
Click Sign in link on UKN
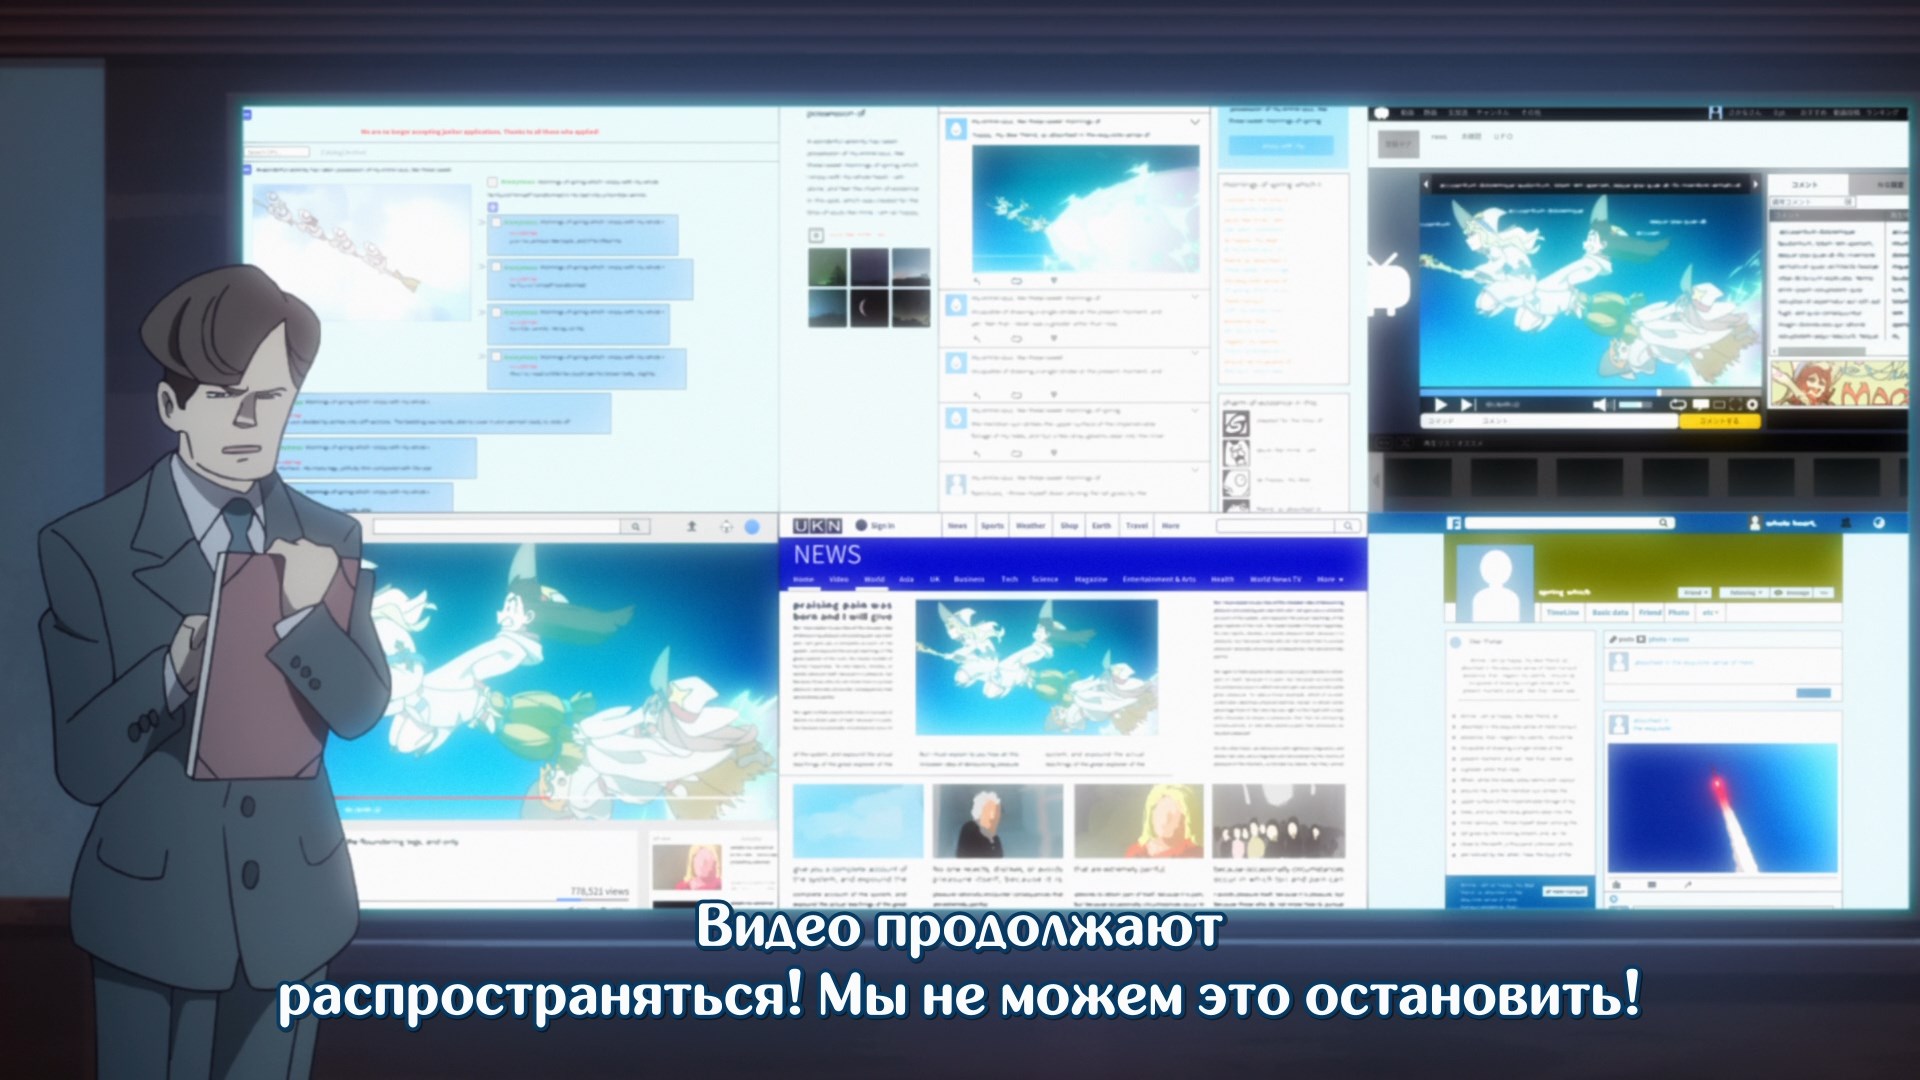pyautogui.click(x=882, y=526)
